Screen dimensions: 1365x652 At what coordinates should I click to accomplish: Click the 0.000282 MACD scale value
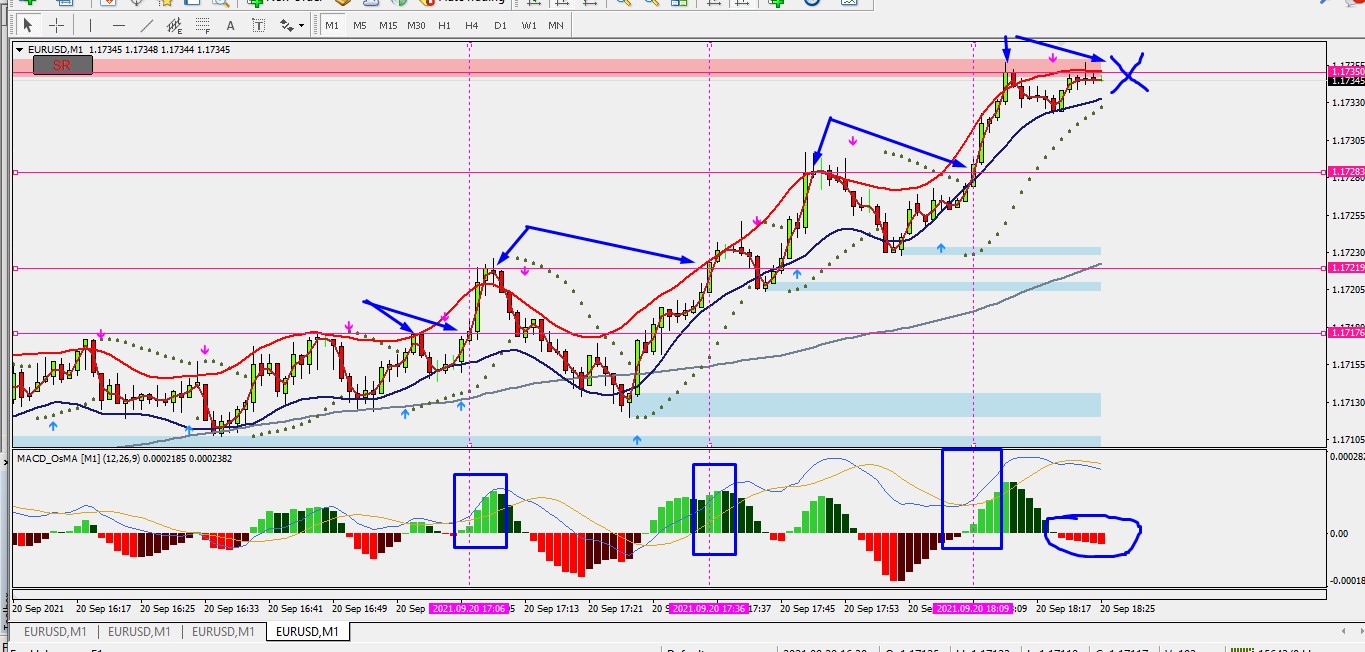coord(1345,456)
